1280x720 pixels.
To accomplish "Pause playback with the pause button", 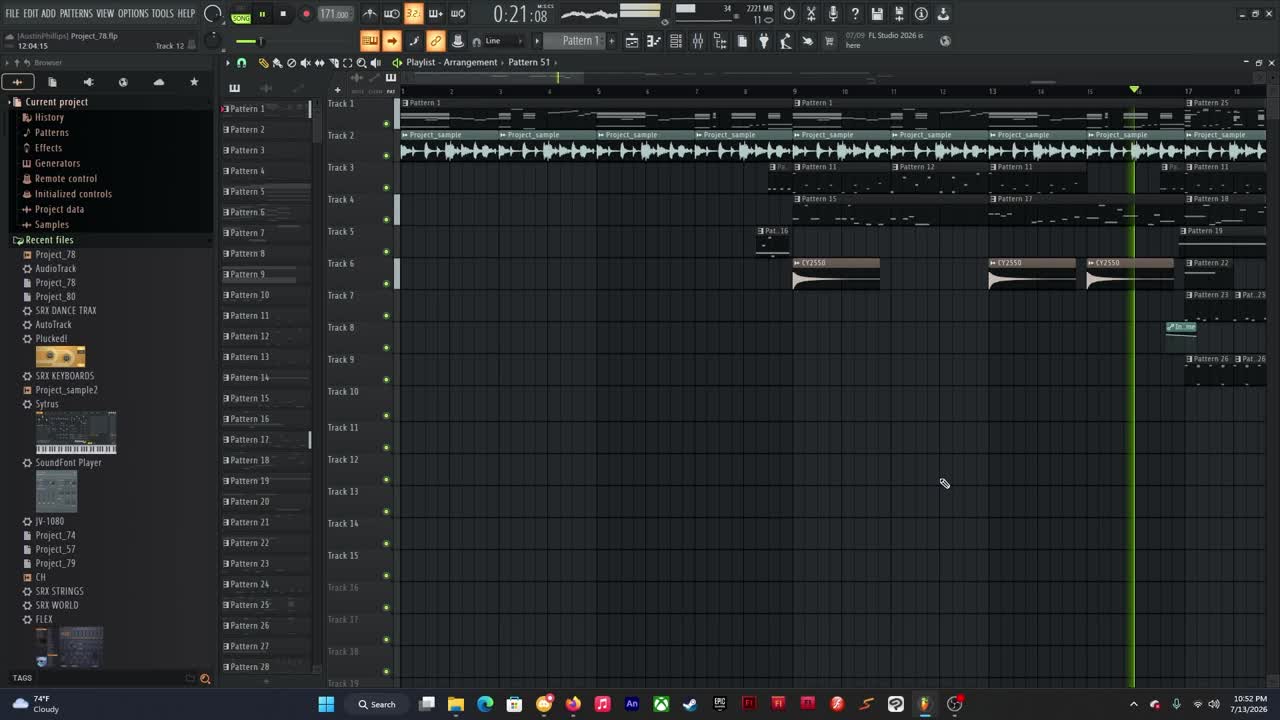I will 262,14.
